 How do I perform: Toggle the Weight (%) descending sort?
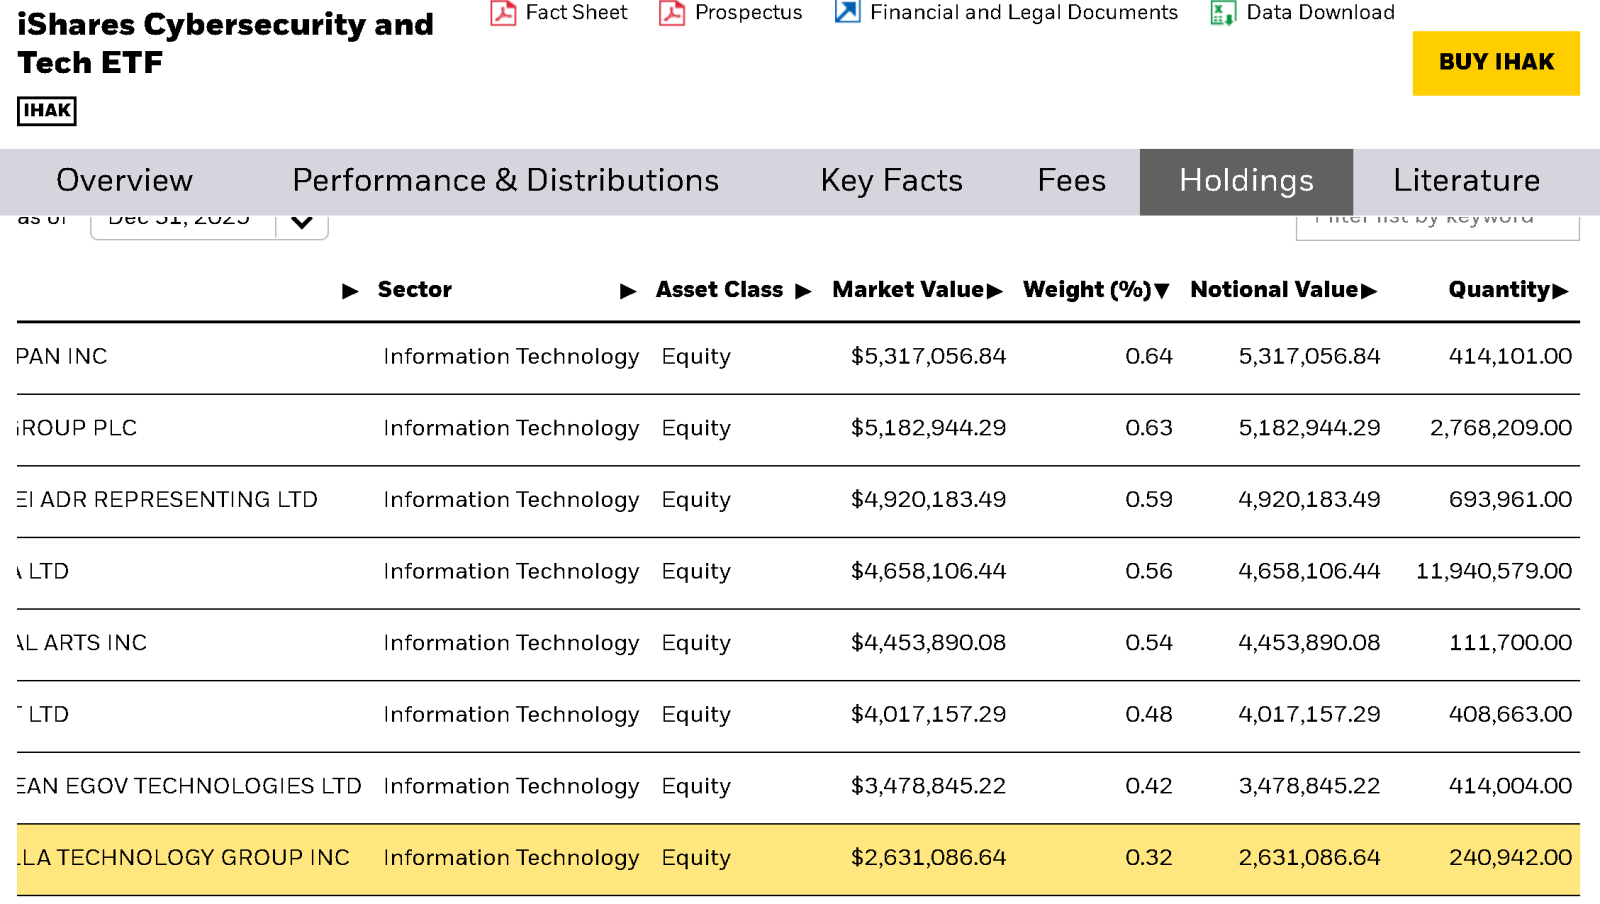coord(1161,291)
